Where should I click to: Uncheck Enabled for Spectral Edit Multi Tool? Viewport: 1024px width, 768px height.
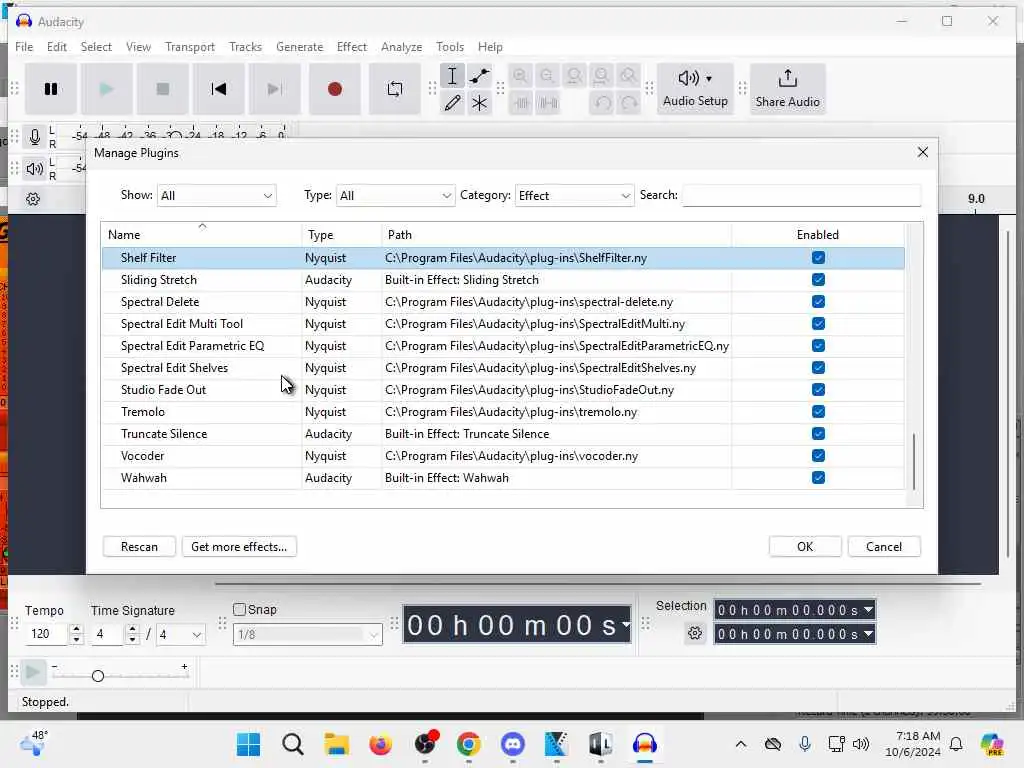[818, 323]
